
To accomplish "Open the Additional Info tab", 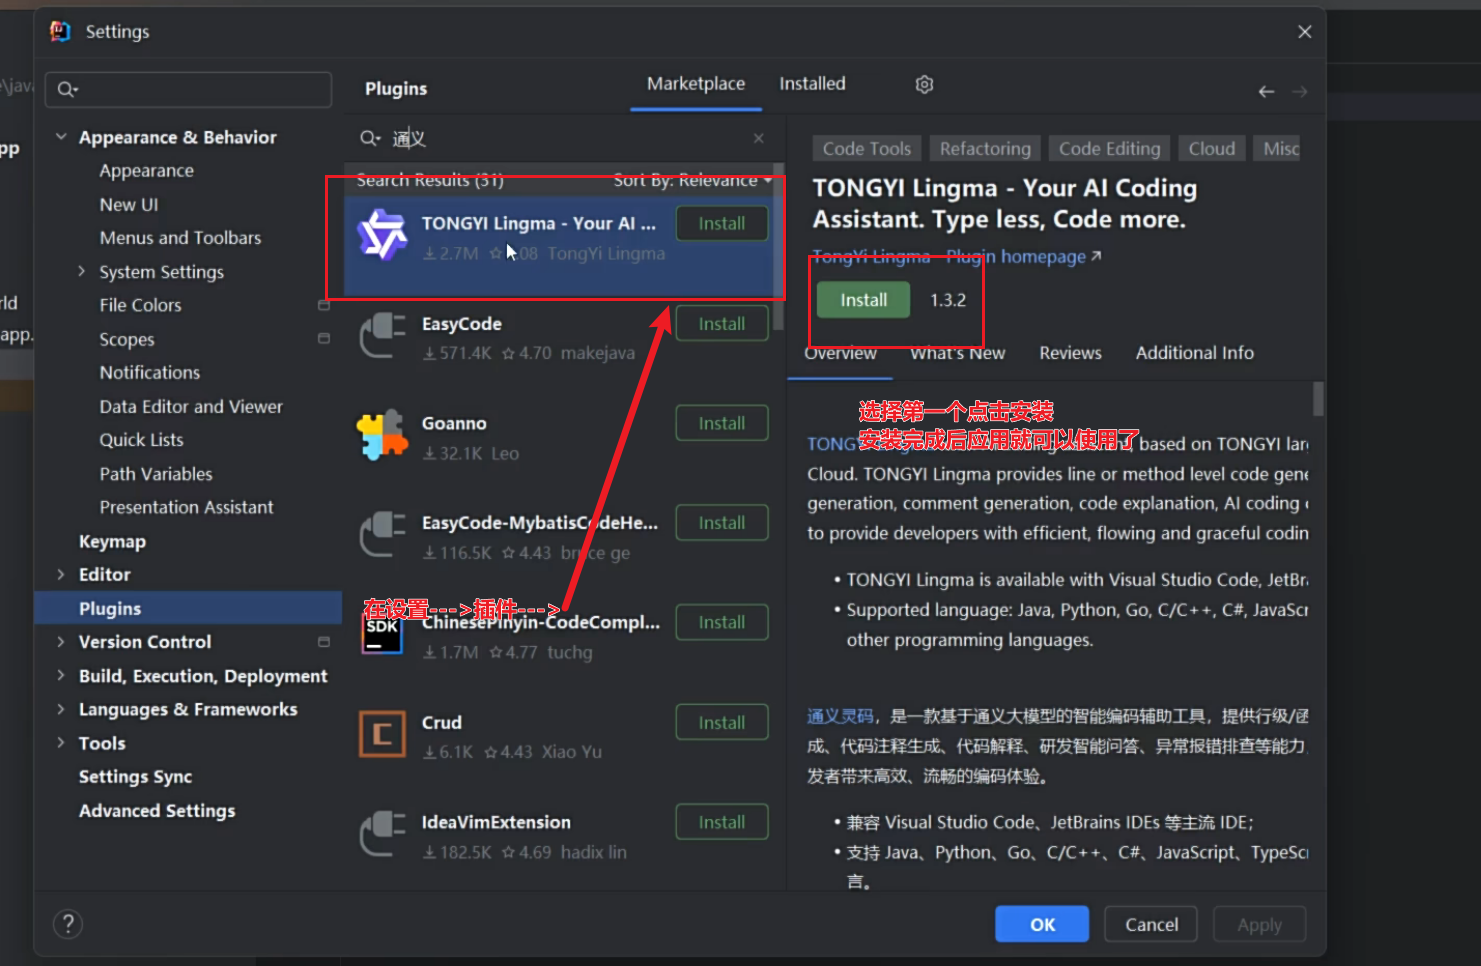I will click(1194, 353).
